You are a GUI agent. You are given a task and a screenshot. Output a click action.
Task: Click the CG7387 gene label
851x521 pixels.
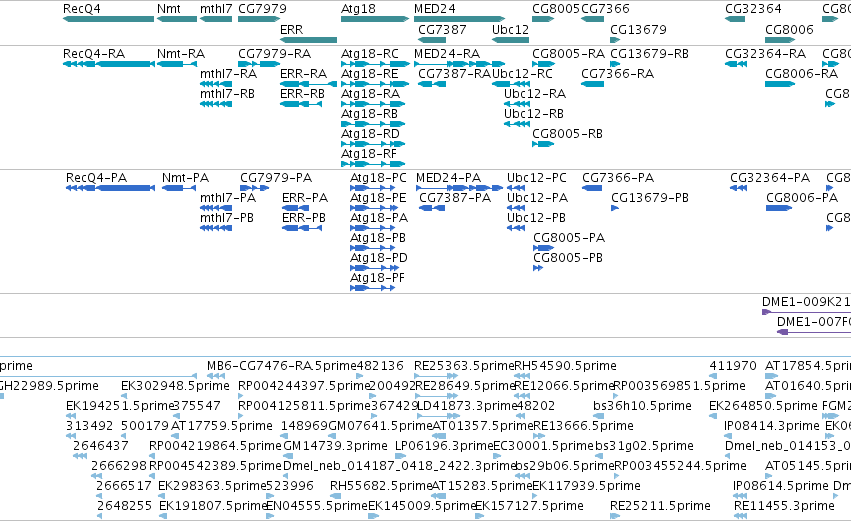pyautogui.click(x=442, y=29)
